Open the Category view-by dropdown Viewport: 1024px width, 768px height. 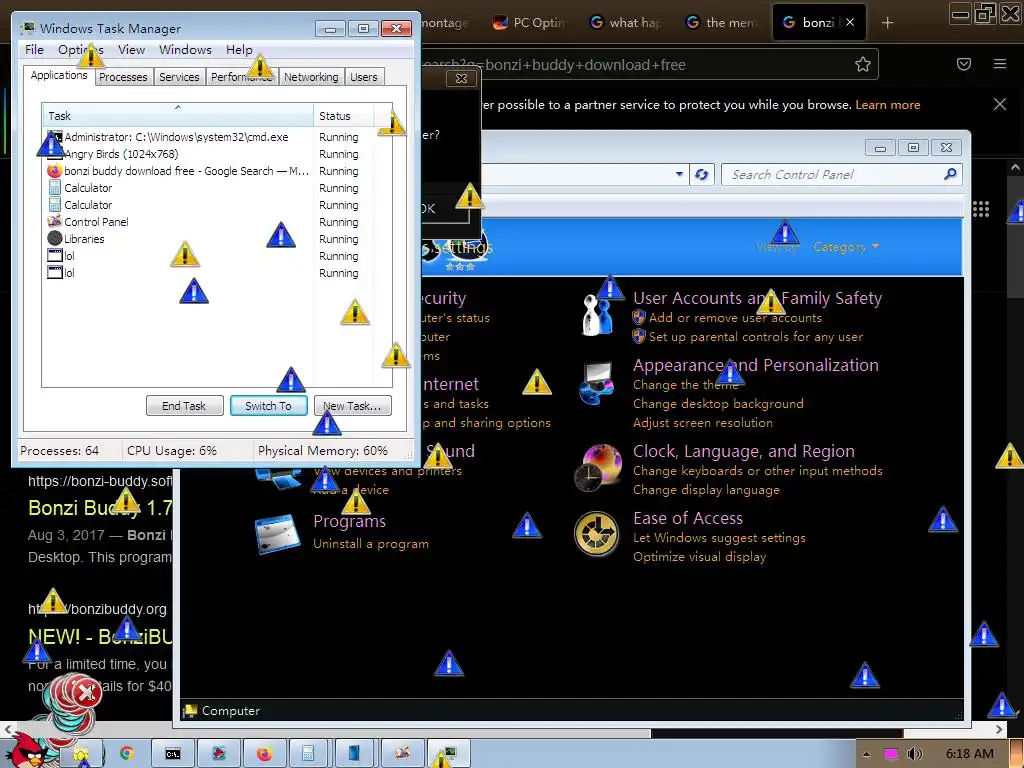(x=846, y=247)
